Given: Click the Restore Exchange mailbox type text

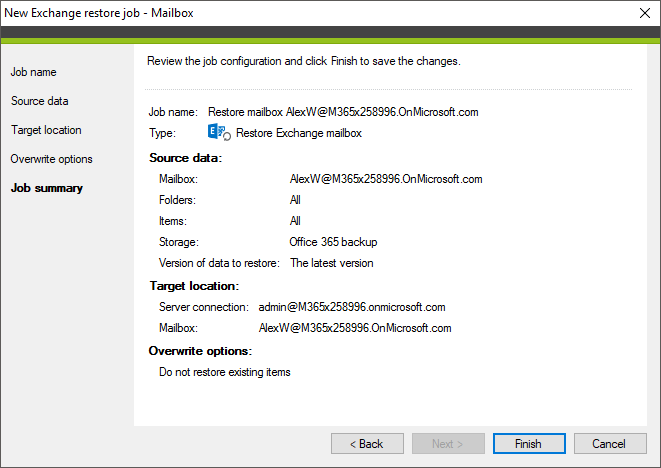Looking at the screenshot, I should click(299, 133).
